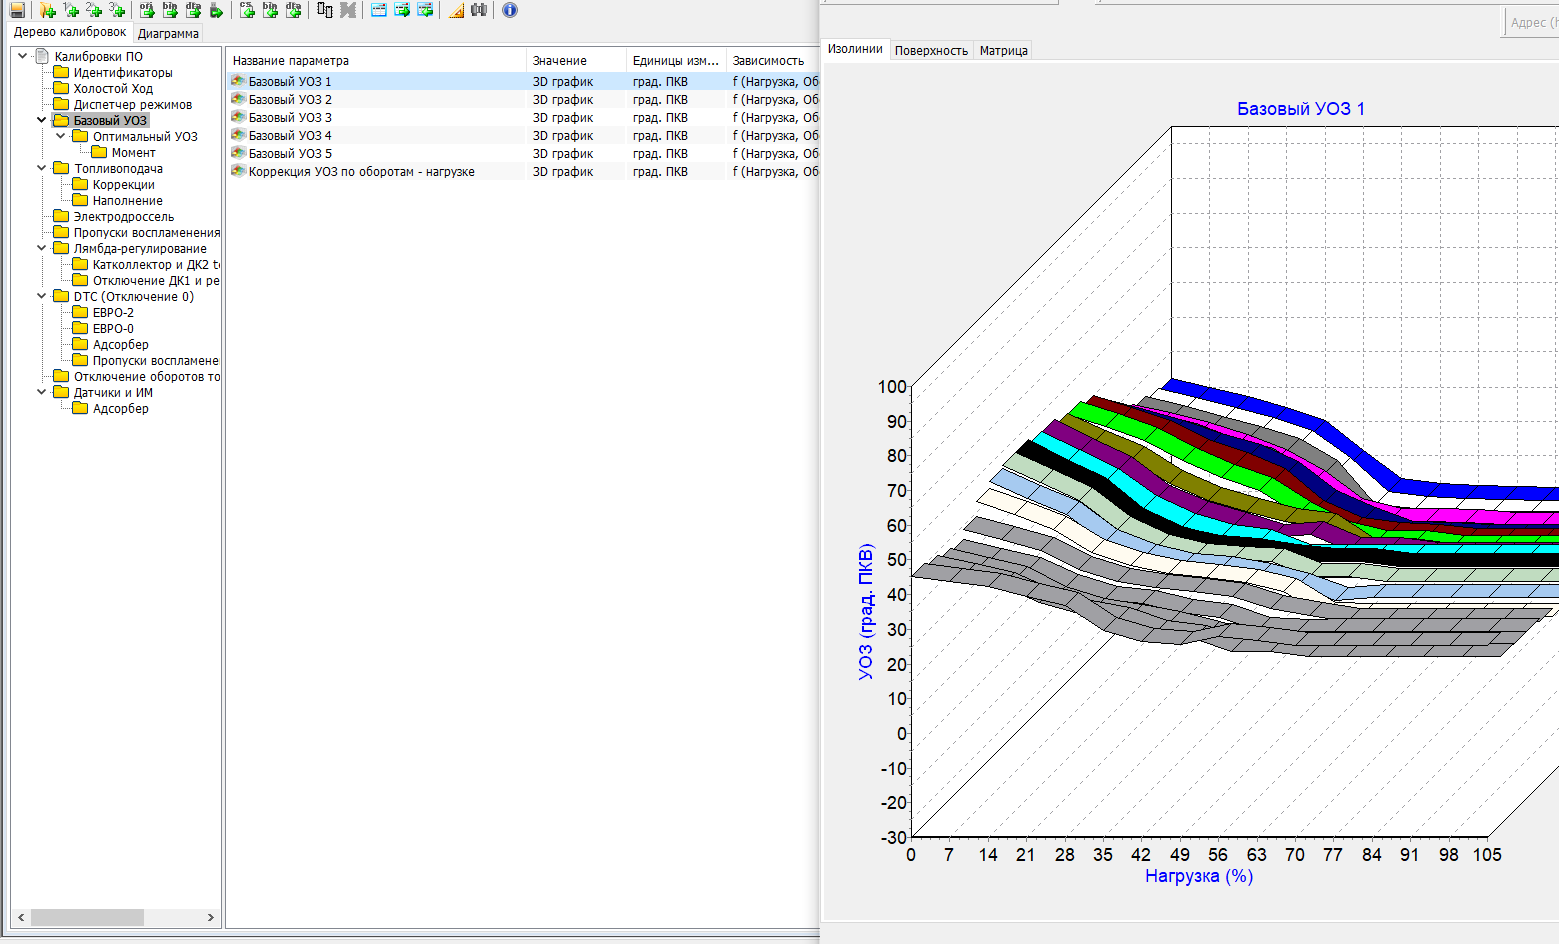Click the triangle ruler toolbar icon
The image size is (1559, 944).
456,10
